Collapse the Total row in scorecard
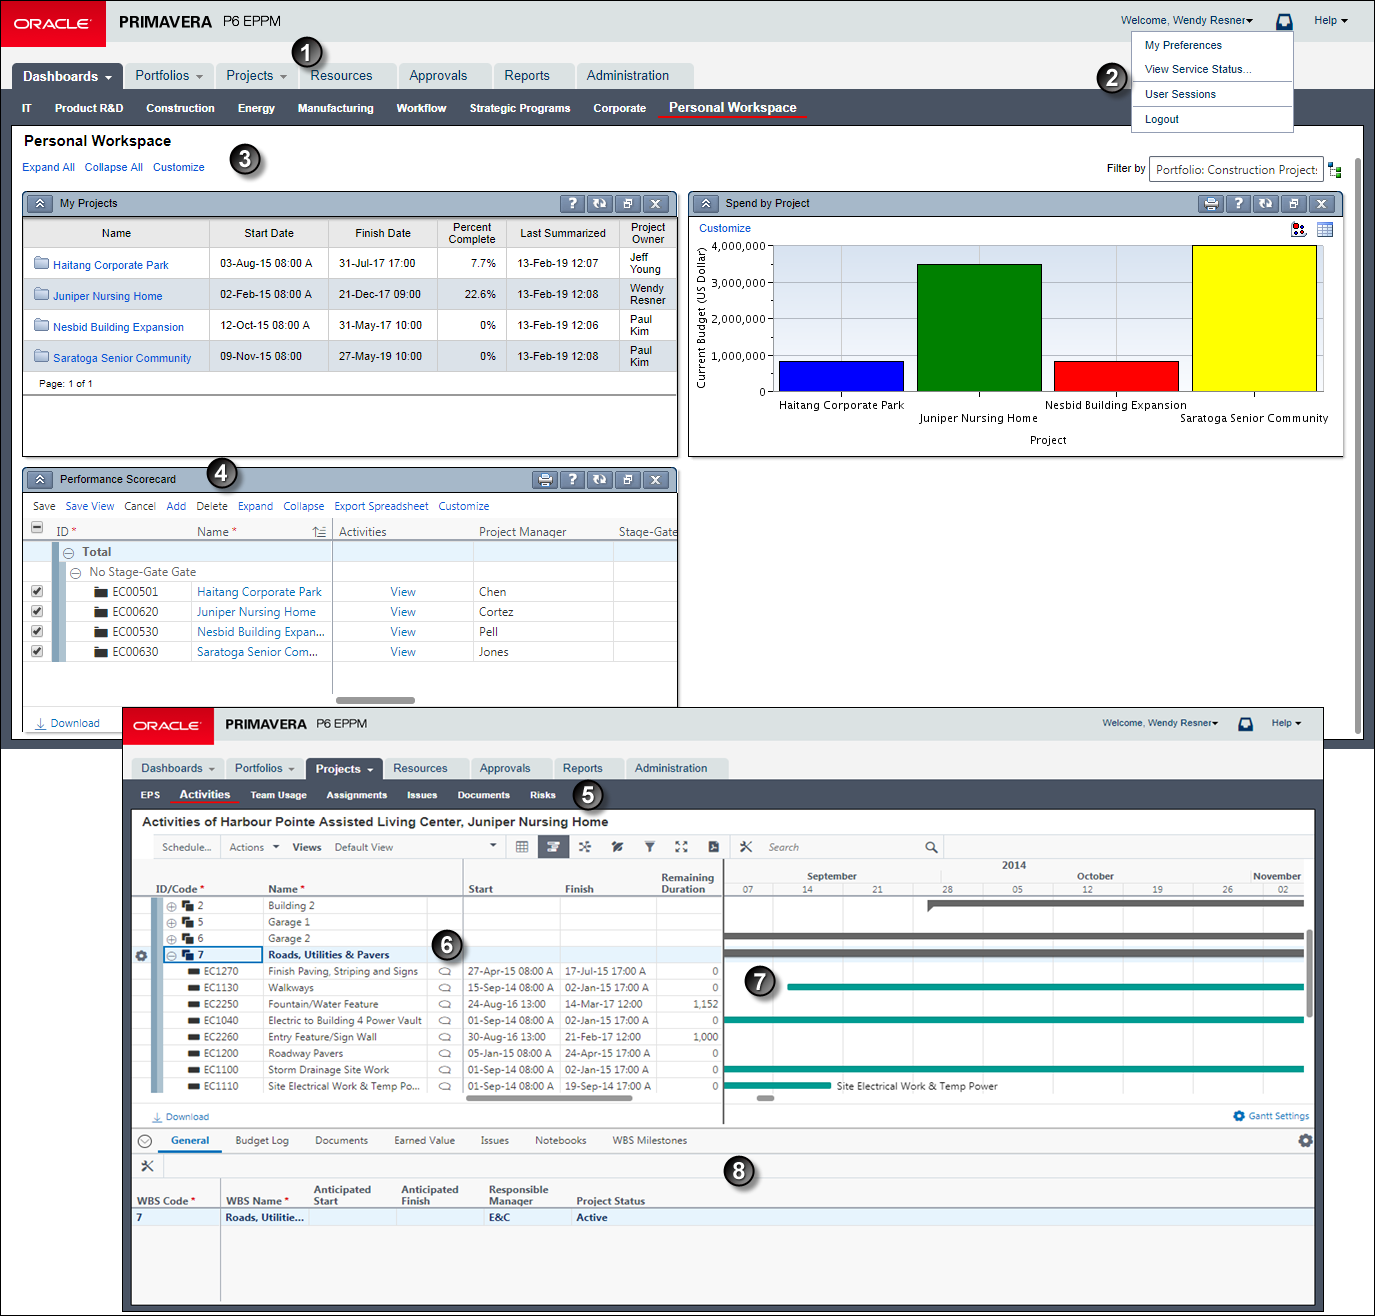This screenshot has width=1375, height=1316. [69, 553]
